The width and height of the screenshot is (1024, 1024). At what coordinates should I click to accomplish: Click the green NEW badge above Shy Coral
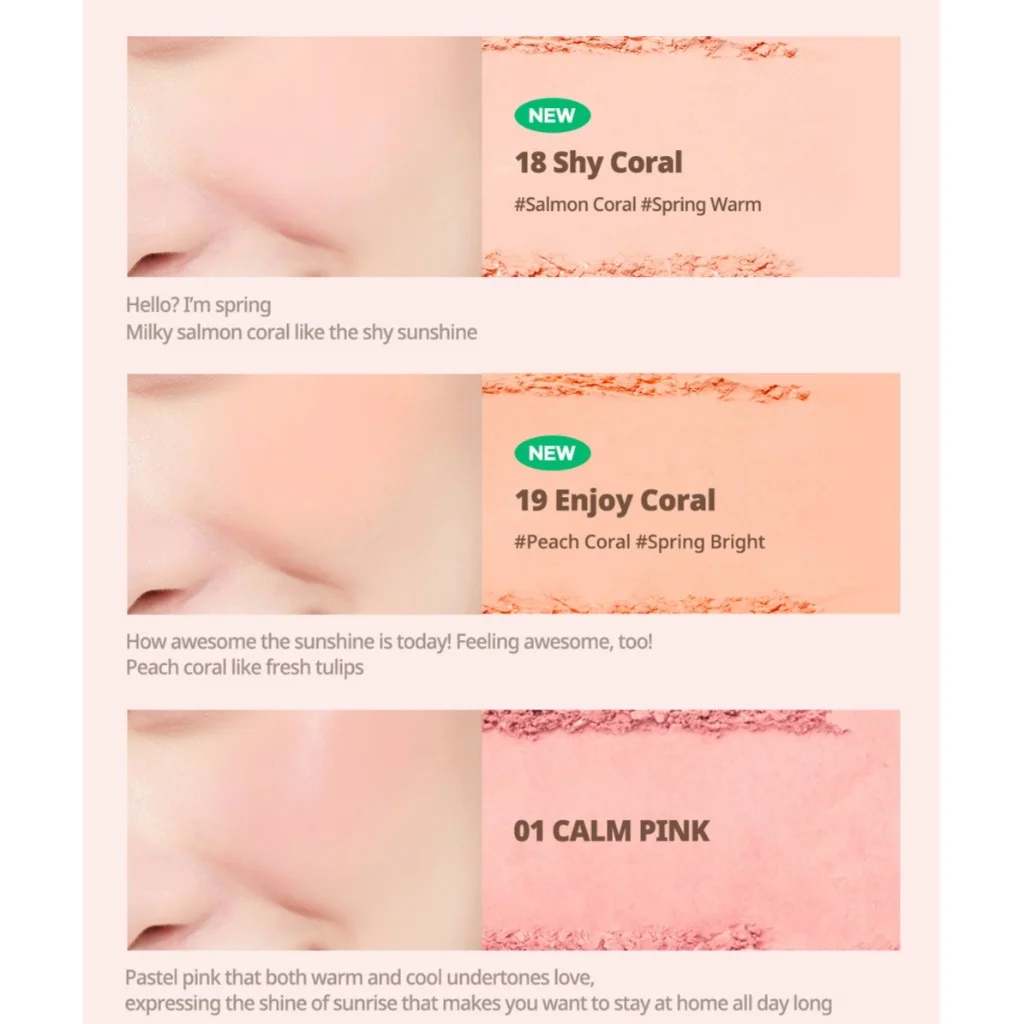click(552, 116)
